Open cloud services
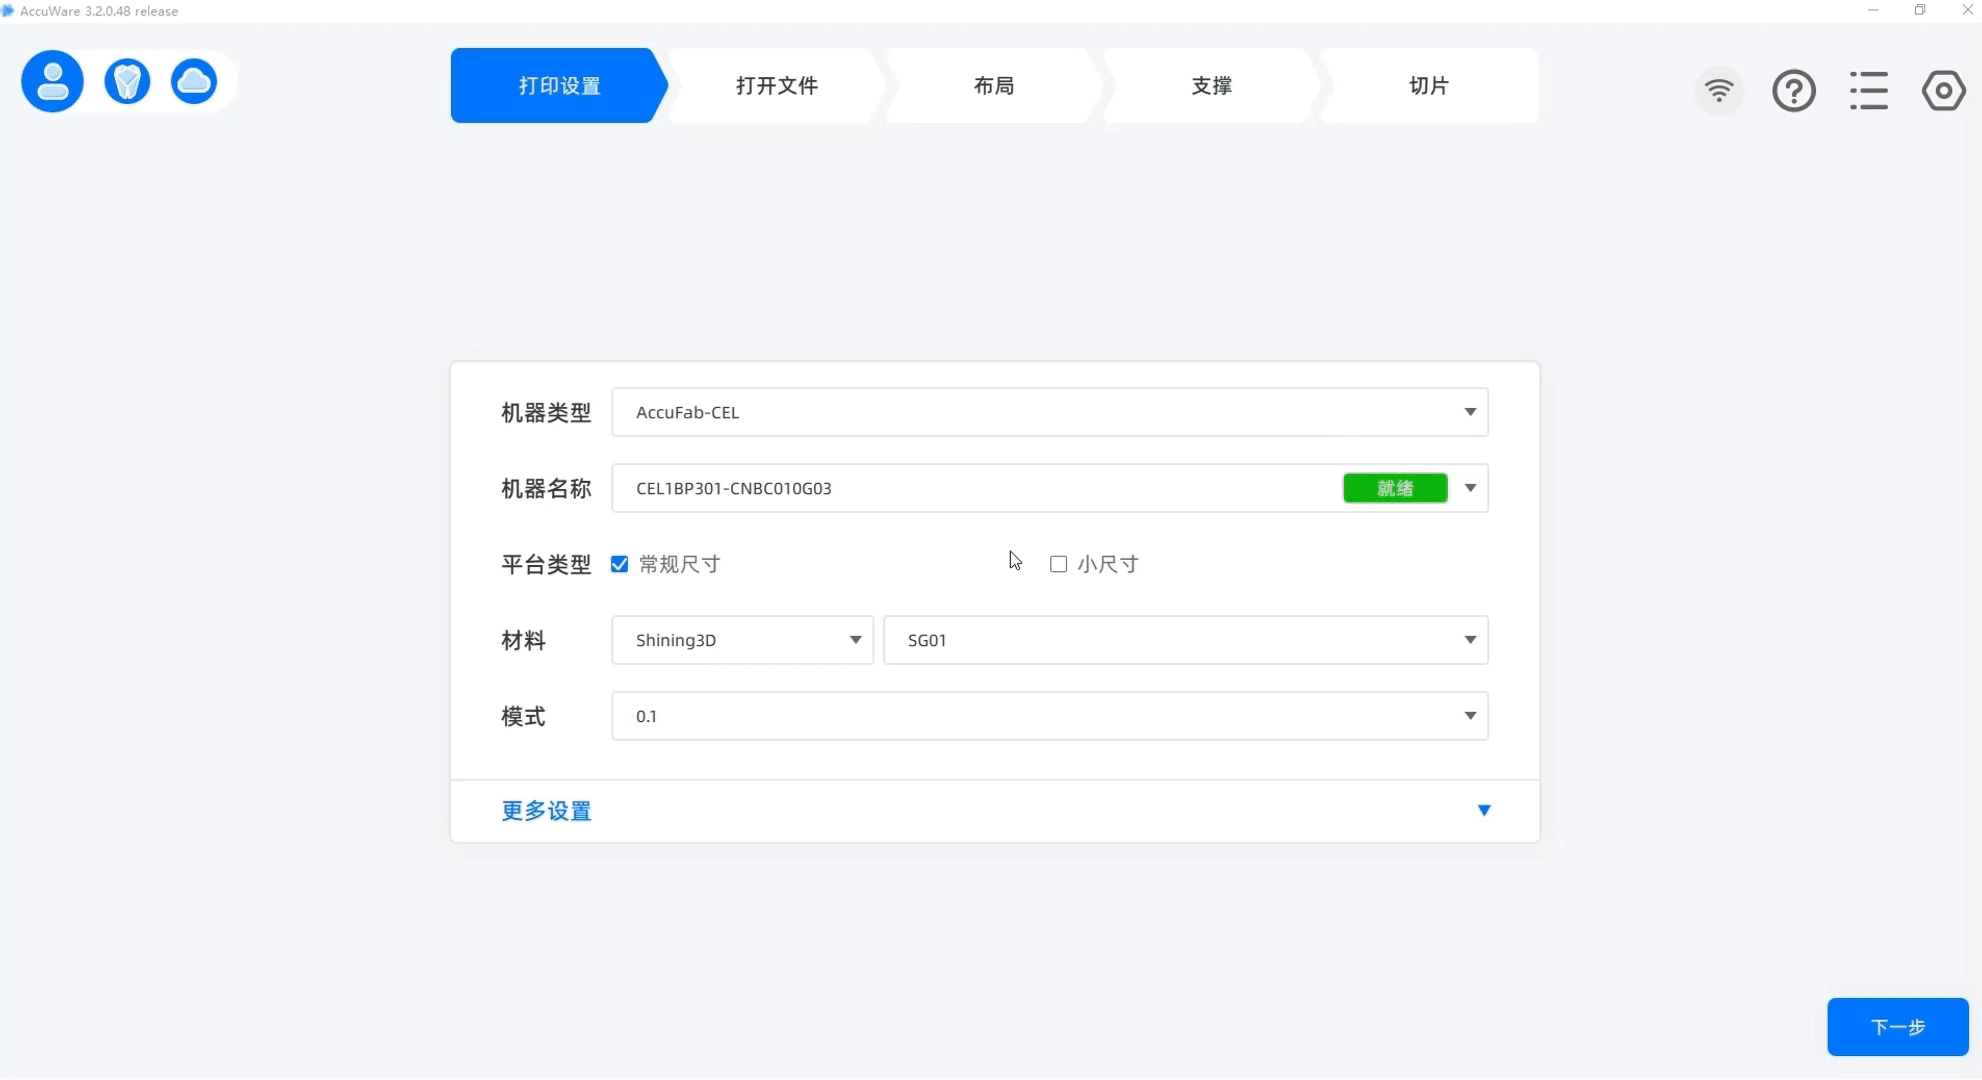This screenshot has width=1982, height=1080. pos(194,81)
